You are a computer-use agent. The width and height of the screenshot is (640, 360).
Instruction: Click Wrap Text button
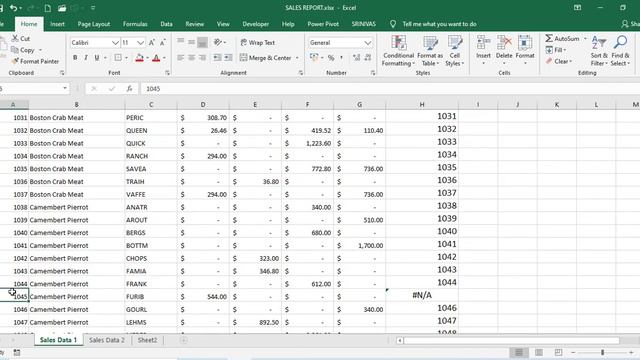[x=258, y=42]
